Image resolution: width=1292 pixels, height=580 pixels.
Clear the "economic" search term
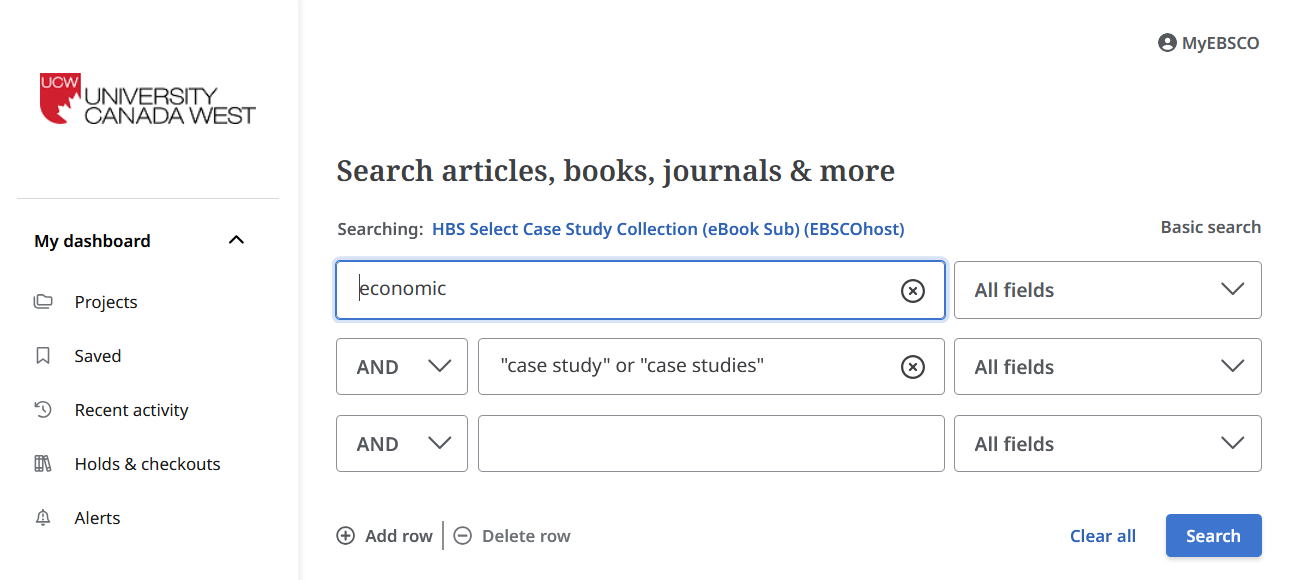(x=912, y=291)
